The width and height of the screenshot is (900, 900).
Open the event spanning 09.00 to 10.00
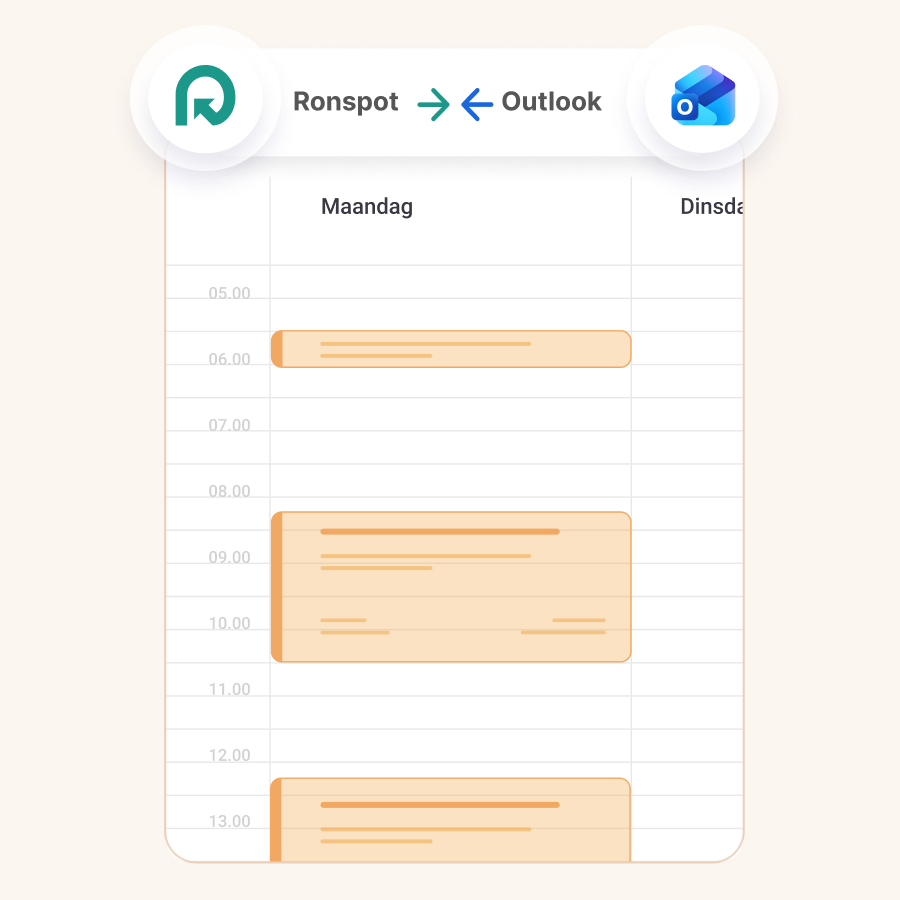pos(451,587)
